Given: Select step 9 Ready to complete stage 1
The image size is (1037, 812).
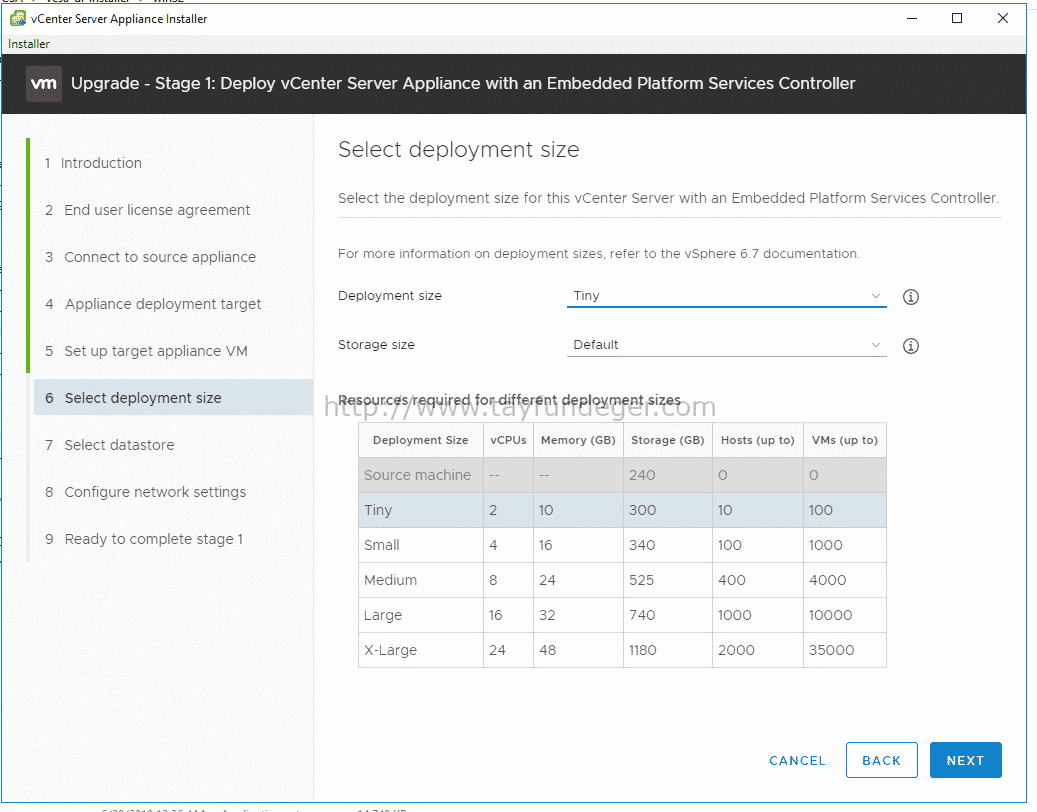Looking at the screenshot, I should (144, 539).
